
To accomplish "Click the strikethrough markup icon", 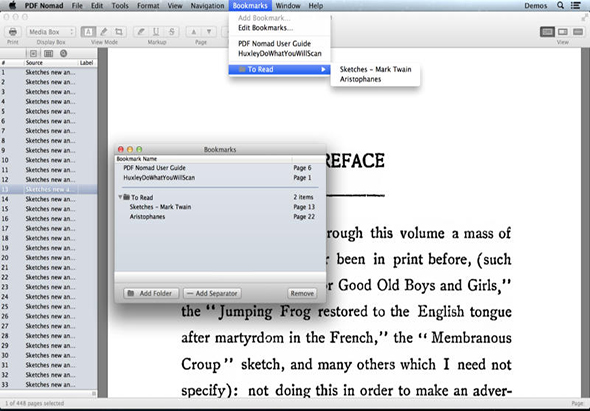I will (x=172, y=32).
